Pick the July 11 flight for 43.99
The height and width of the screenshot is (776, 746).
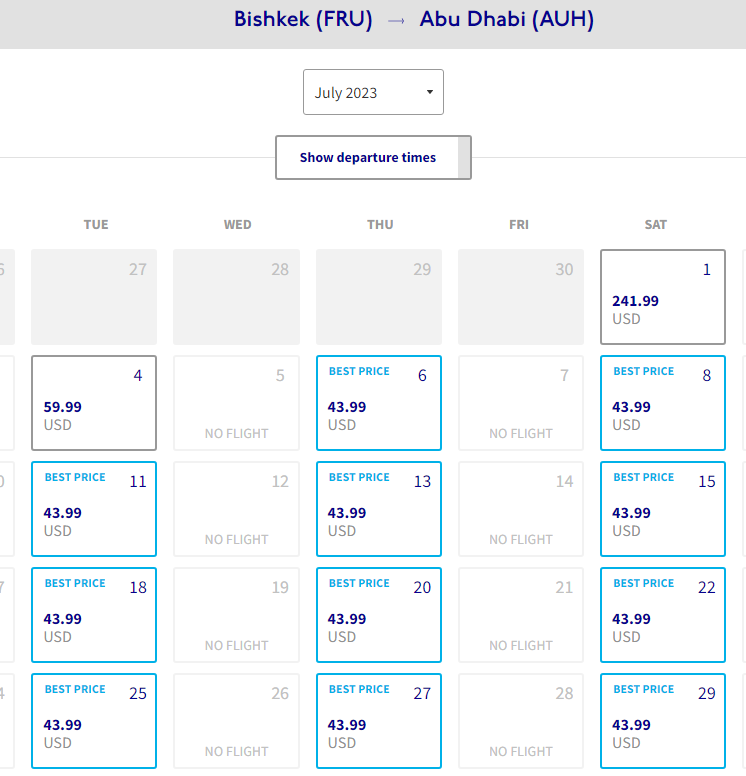[94, 509]
